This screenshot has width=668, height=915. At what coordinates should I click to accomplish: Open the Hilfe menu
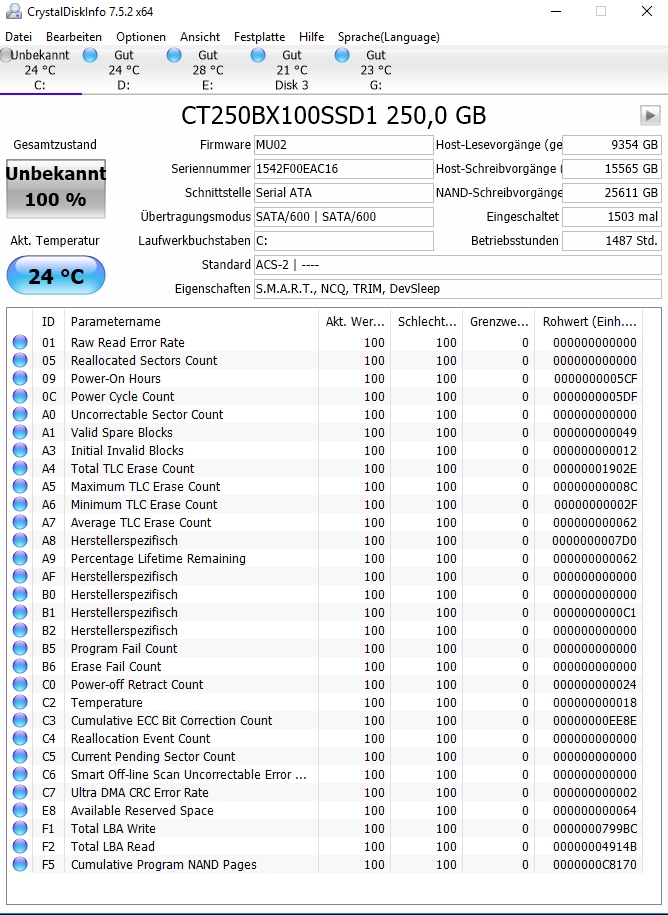(312, 37)
